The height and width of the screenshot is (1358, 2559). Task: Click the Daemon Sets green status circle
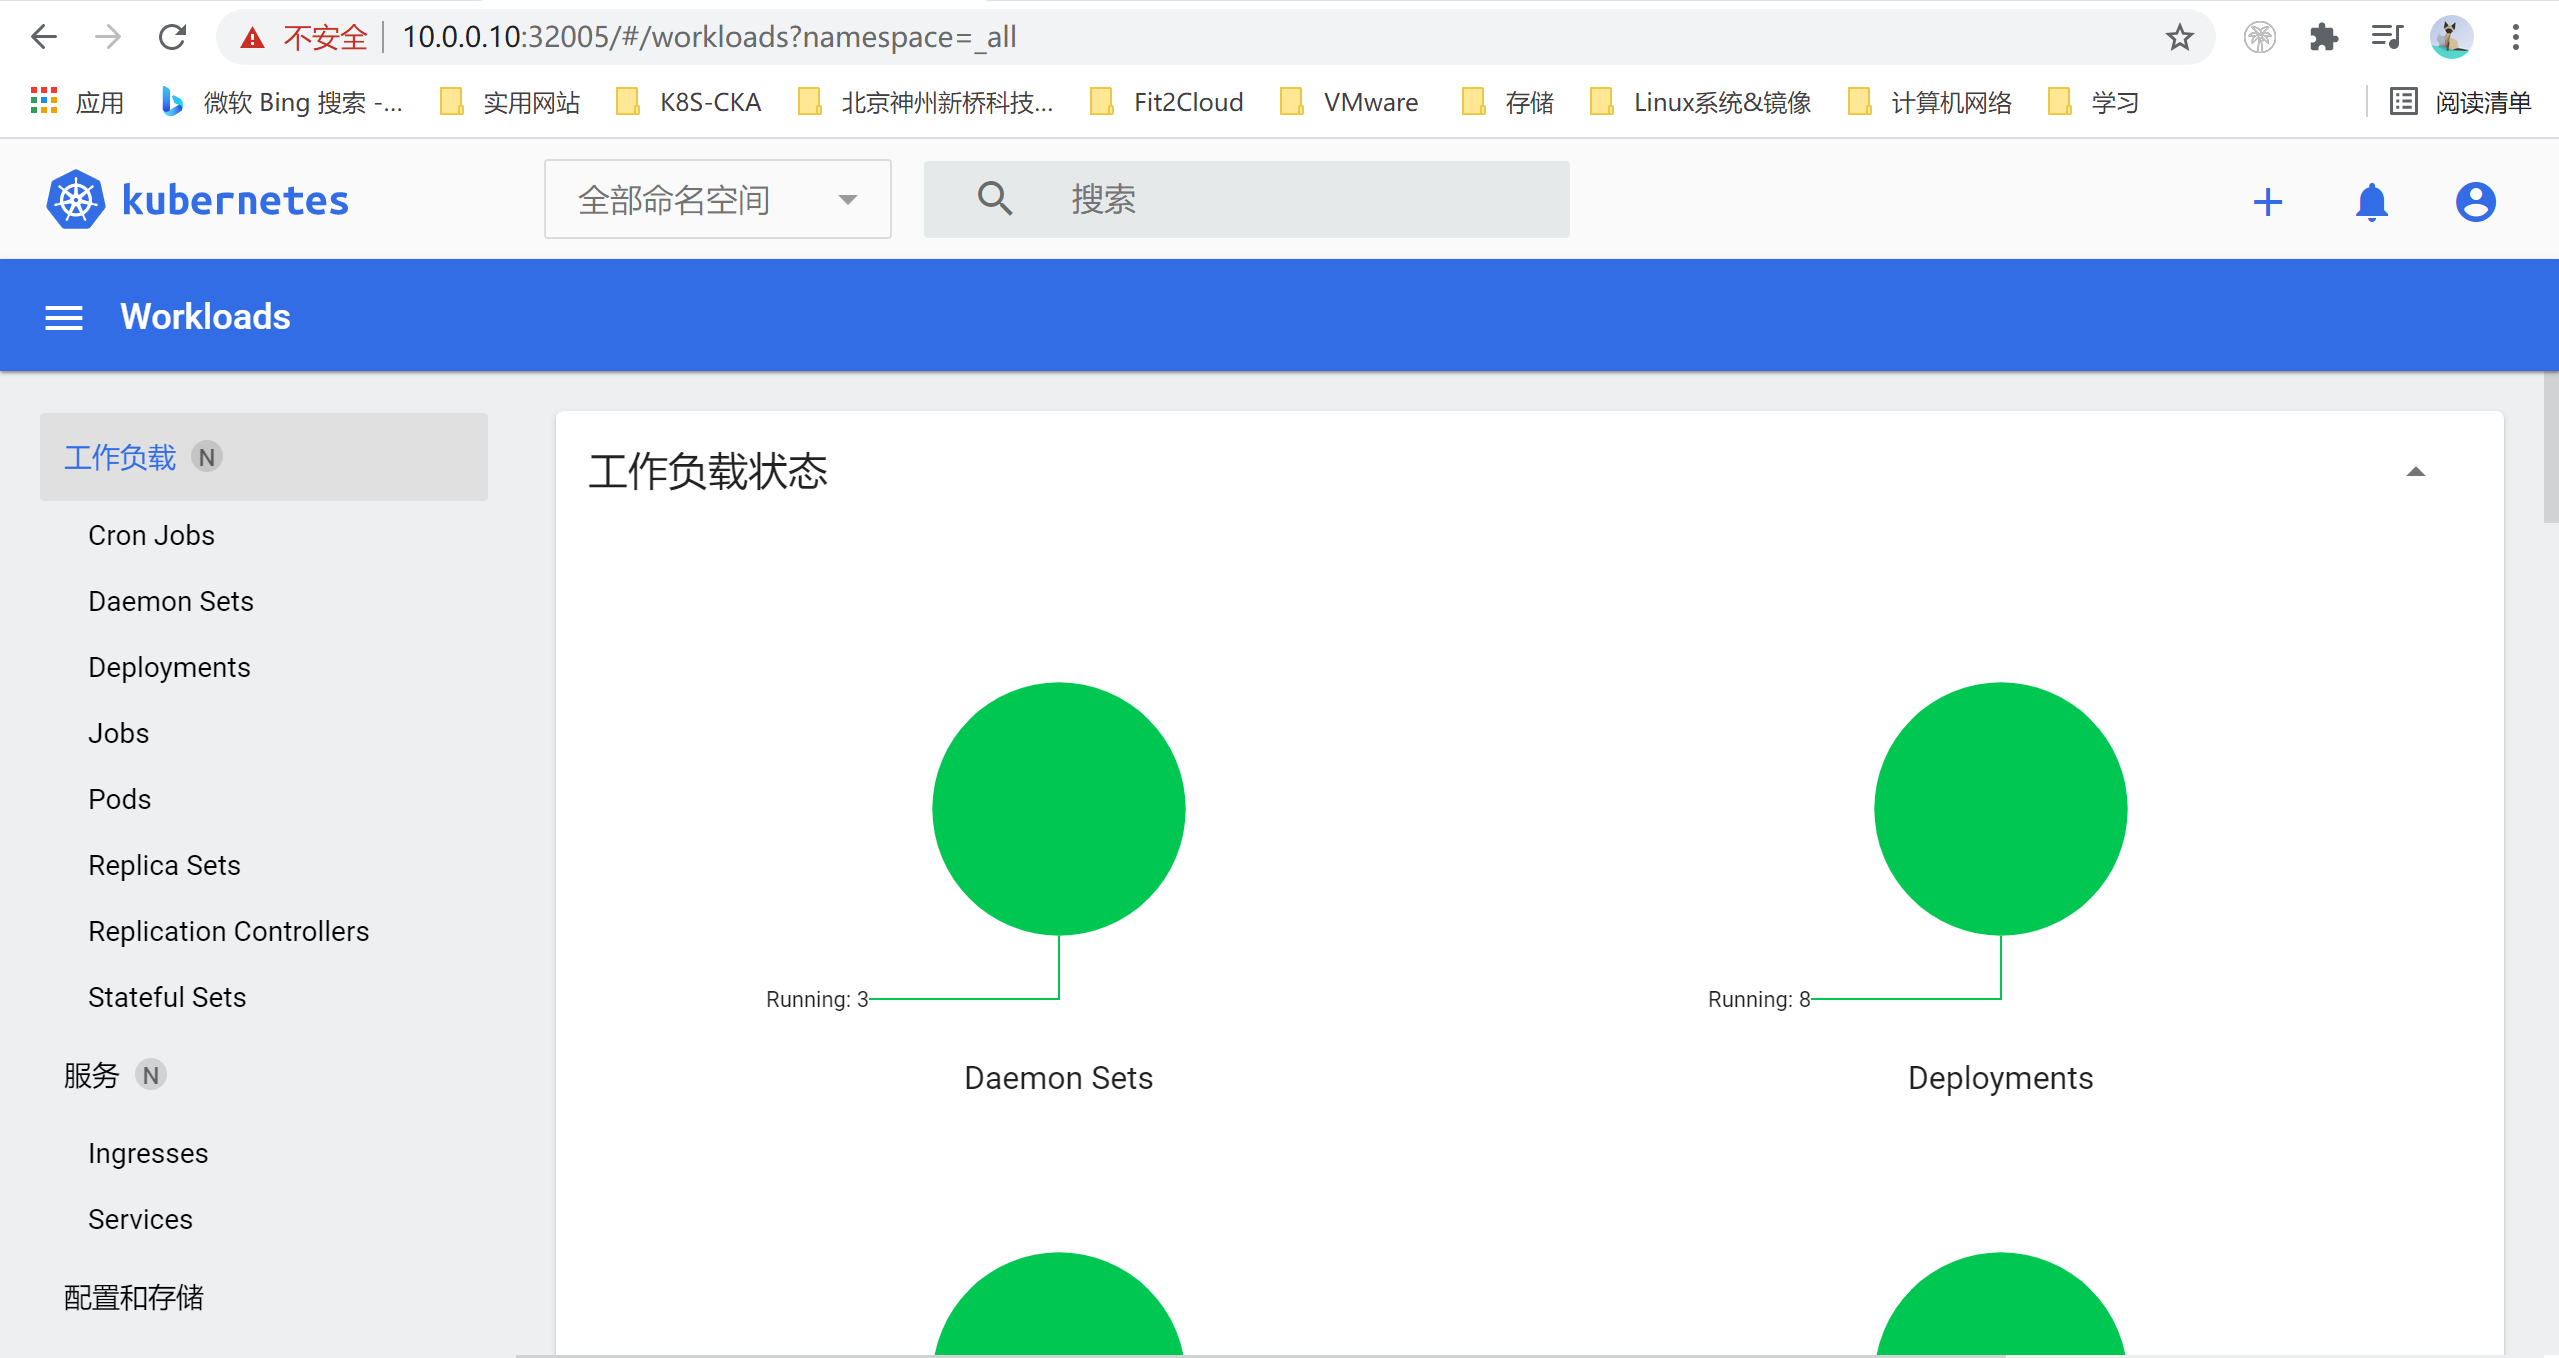pyautogui.click(x=1058, y=809)
